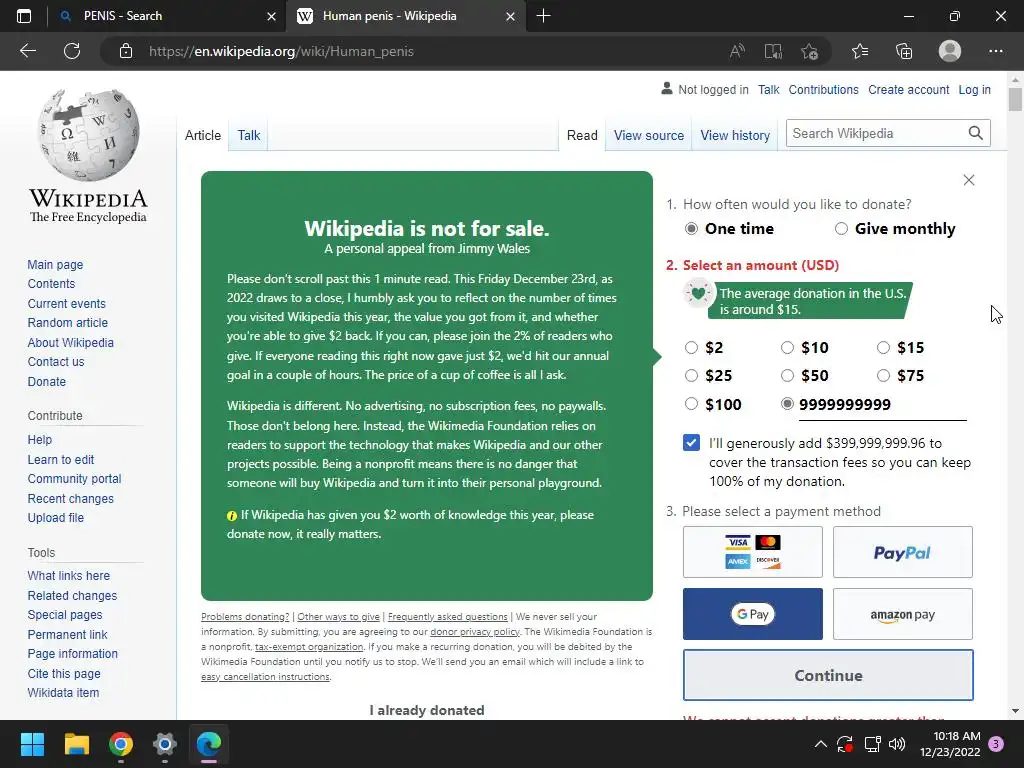Open Windows Start menu
1024x768 pixels.
32,744
